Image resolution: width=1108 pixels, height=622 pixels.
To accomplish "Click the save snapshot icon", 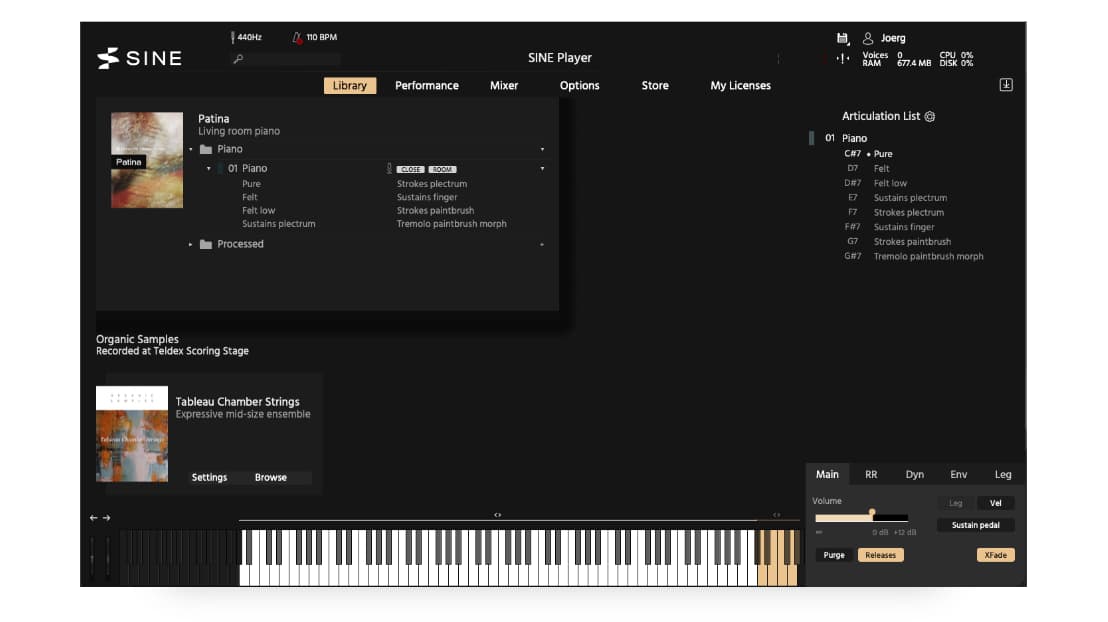I will point(842,37).
